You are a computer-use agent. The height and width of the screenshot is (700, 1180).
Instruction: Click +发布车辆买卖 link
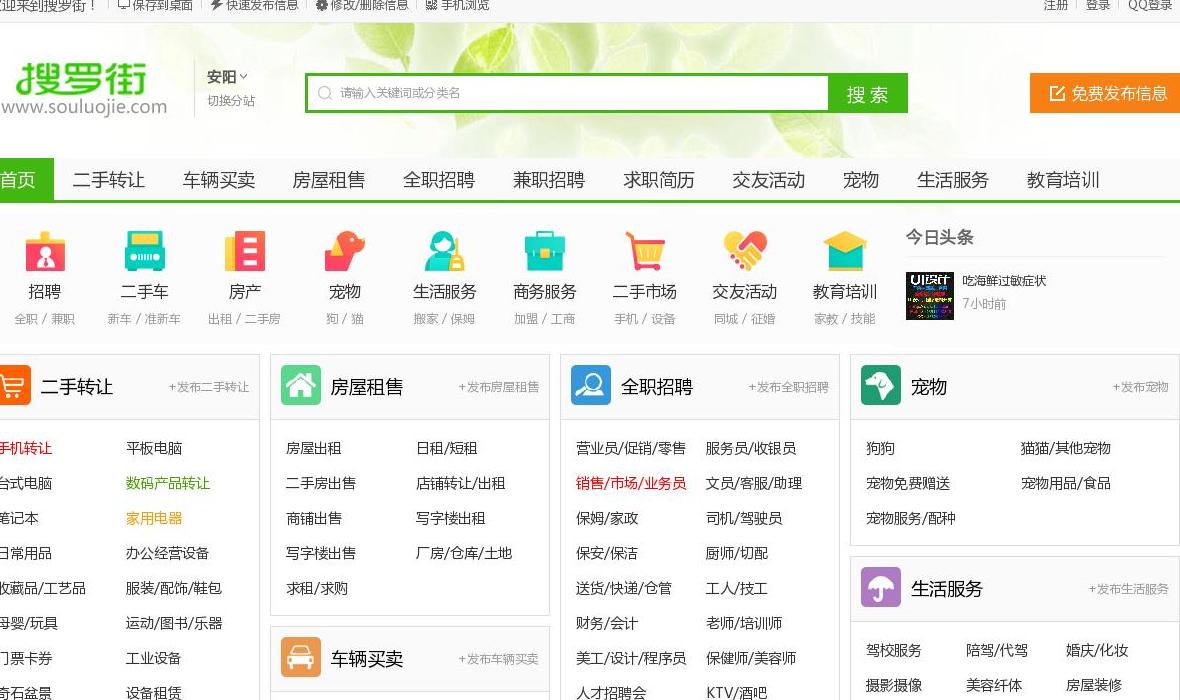coord(498,659)
